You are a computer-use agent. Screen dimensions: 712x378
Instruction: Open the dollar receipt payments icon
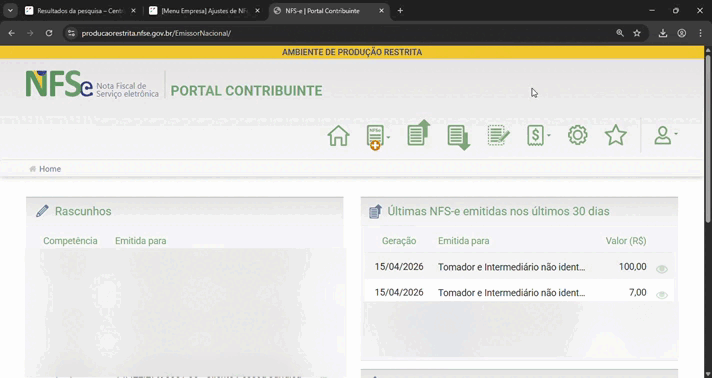[x=536, y=135]
